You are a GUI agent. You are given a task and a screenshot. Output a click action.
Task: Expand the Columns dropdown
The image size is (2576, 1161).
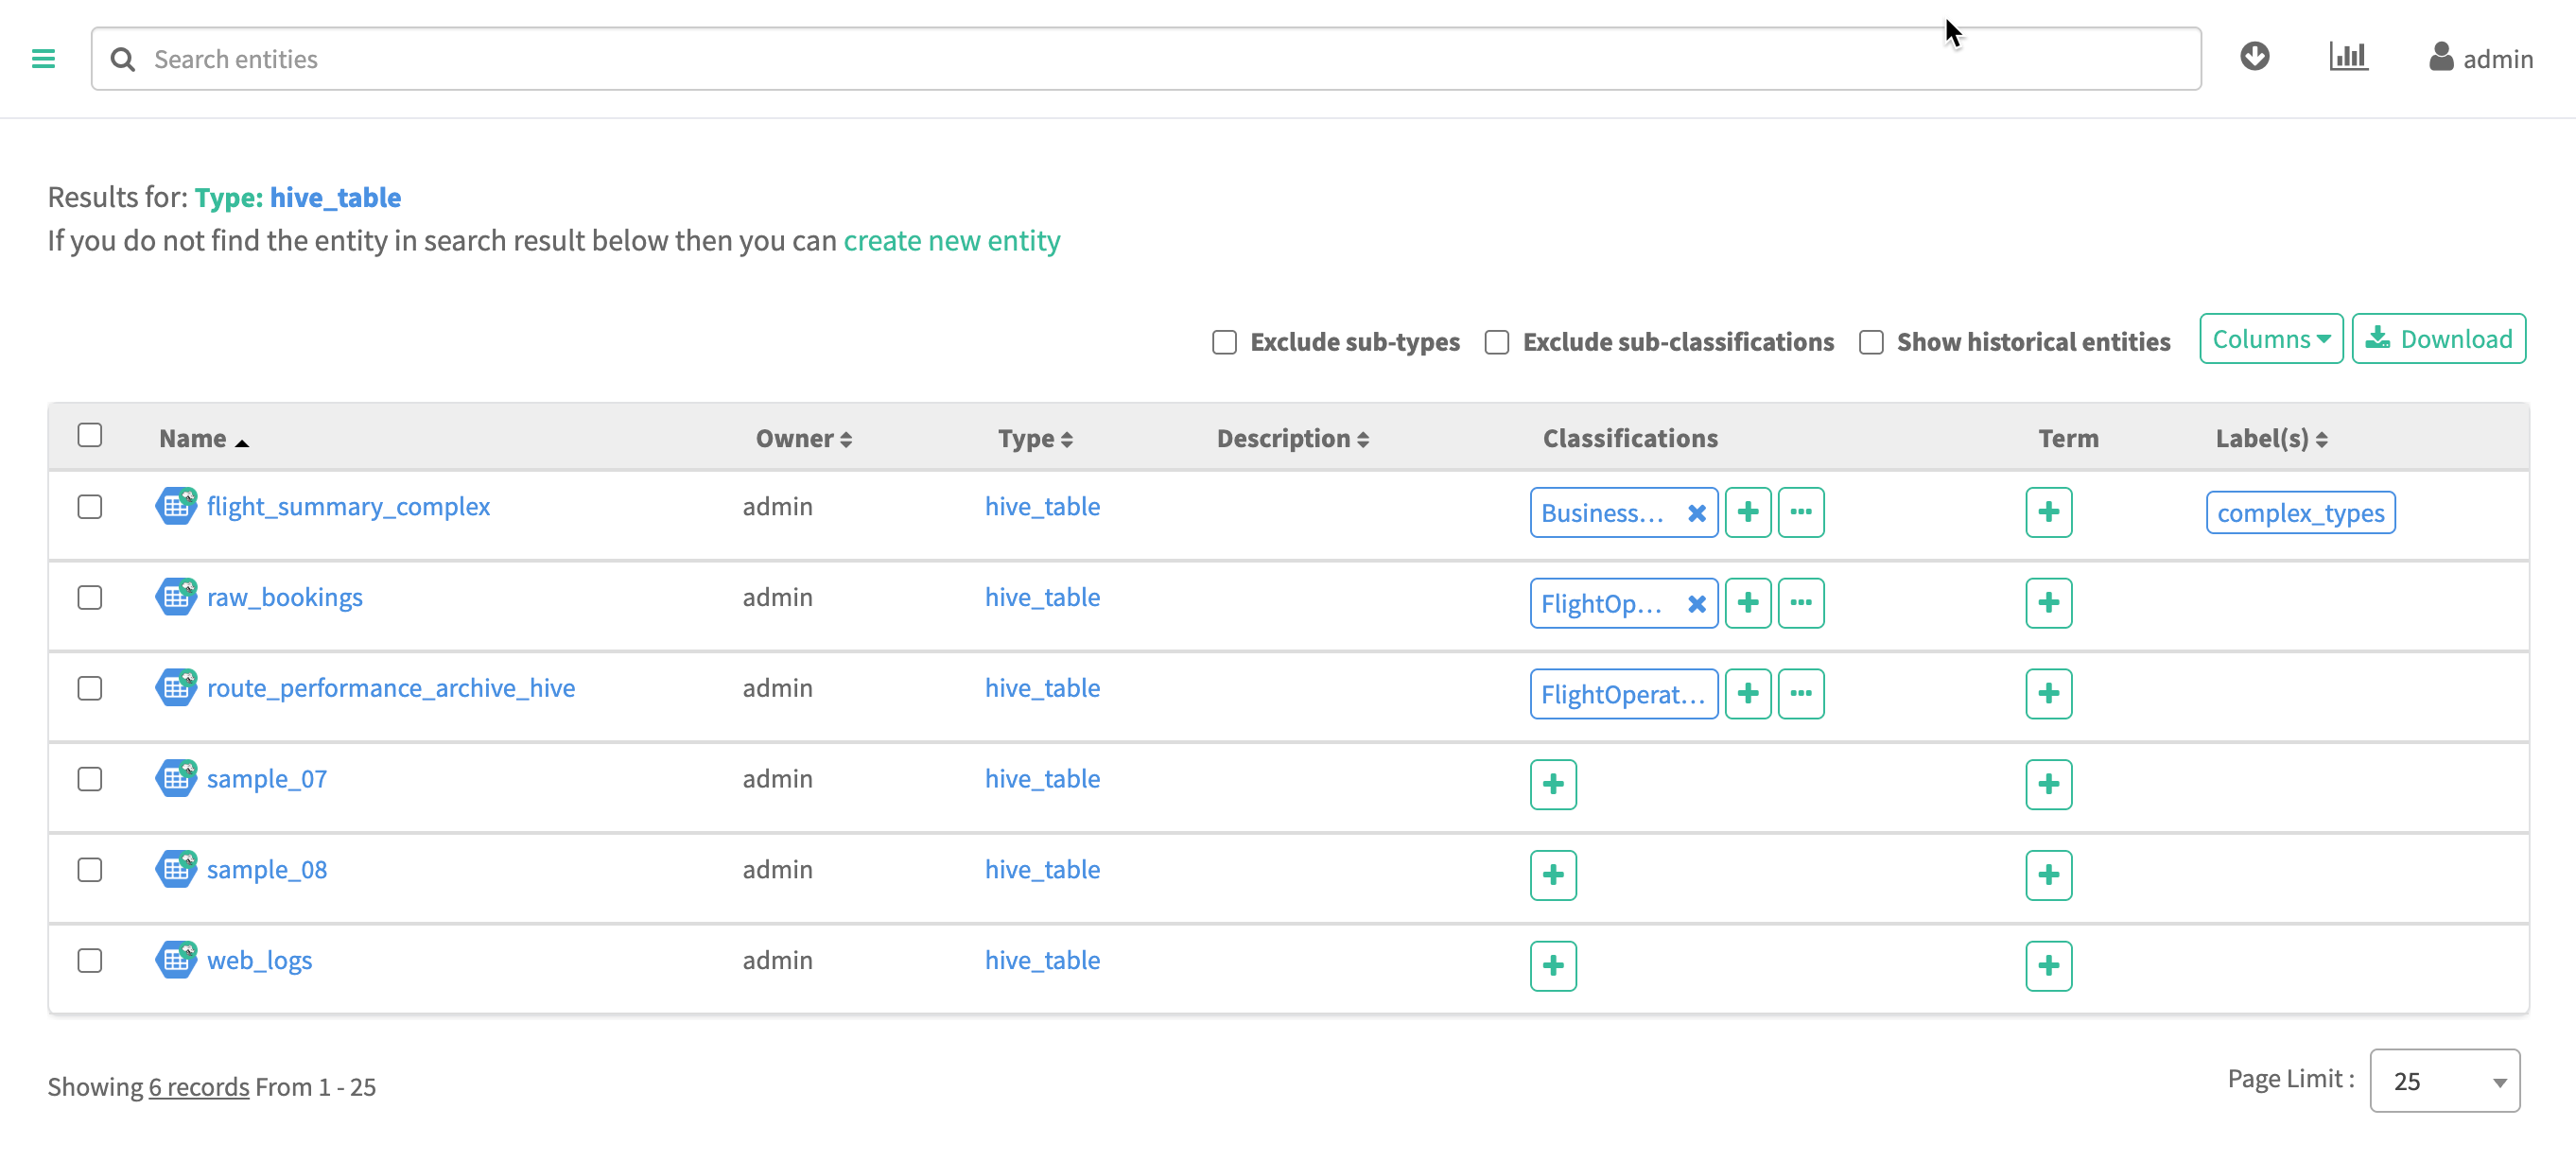(x=2270, y=339)
